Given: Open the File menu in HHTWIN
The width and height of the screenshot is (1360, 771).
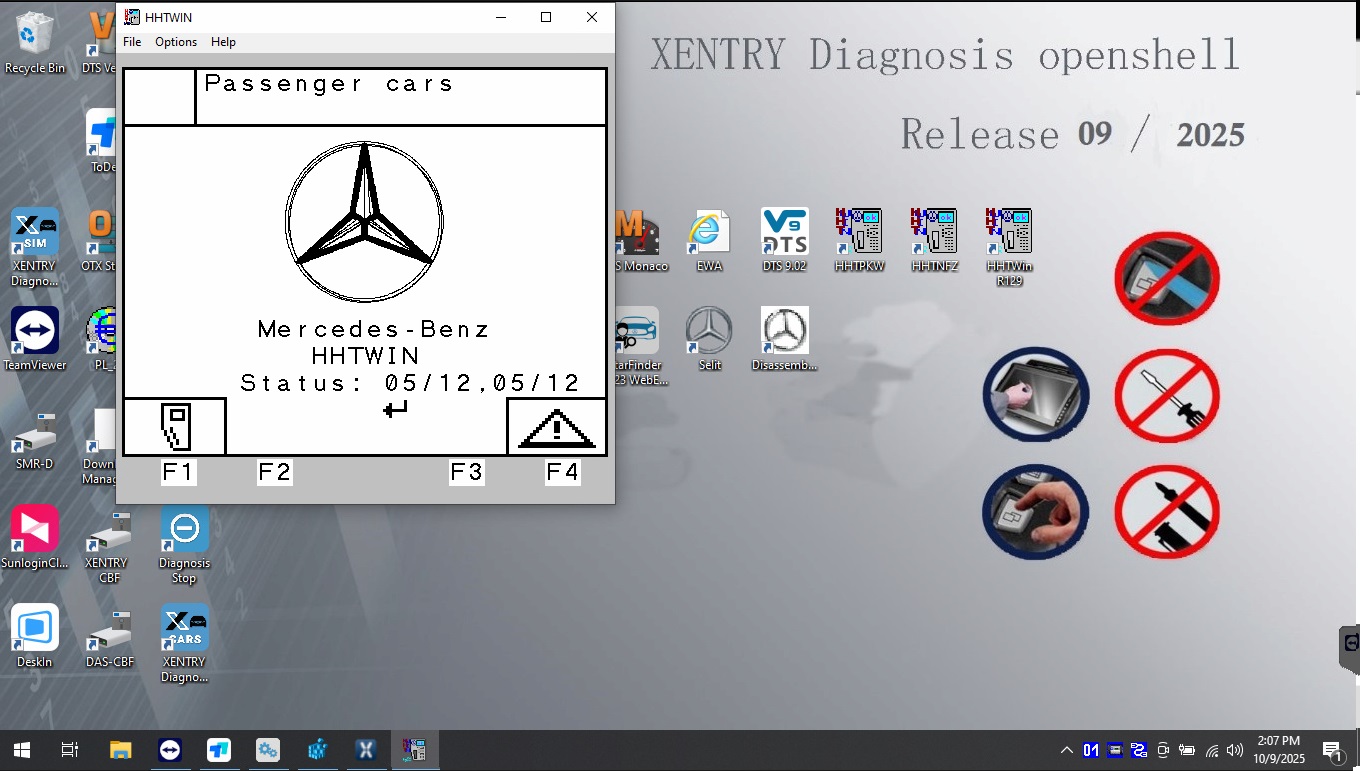Looking at the screenshot, I should pyautogui.click(x=132, y=42).
